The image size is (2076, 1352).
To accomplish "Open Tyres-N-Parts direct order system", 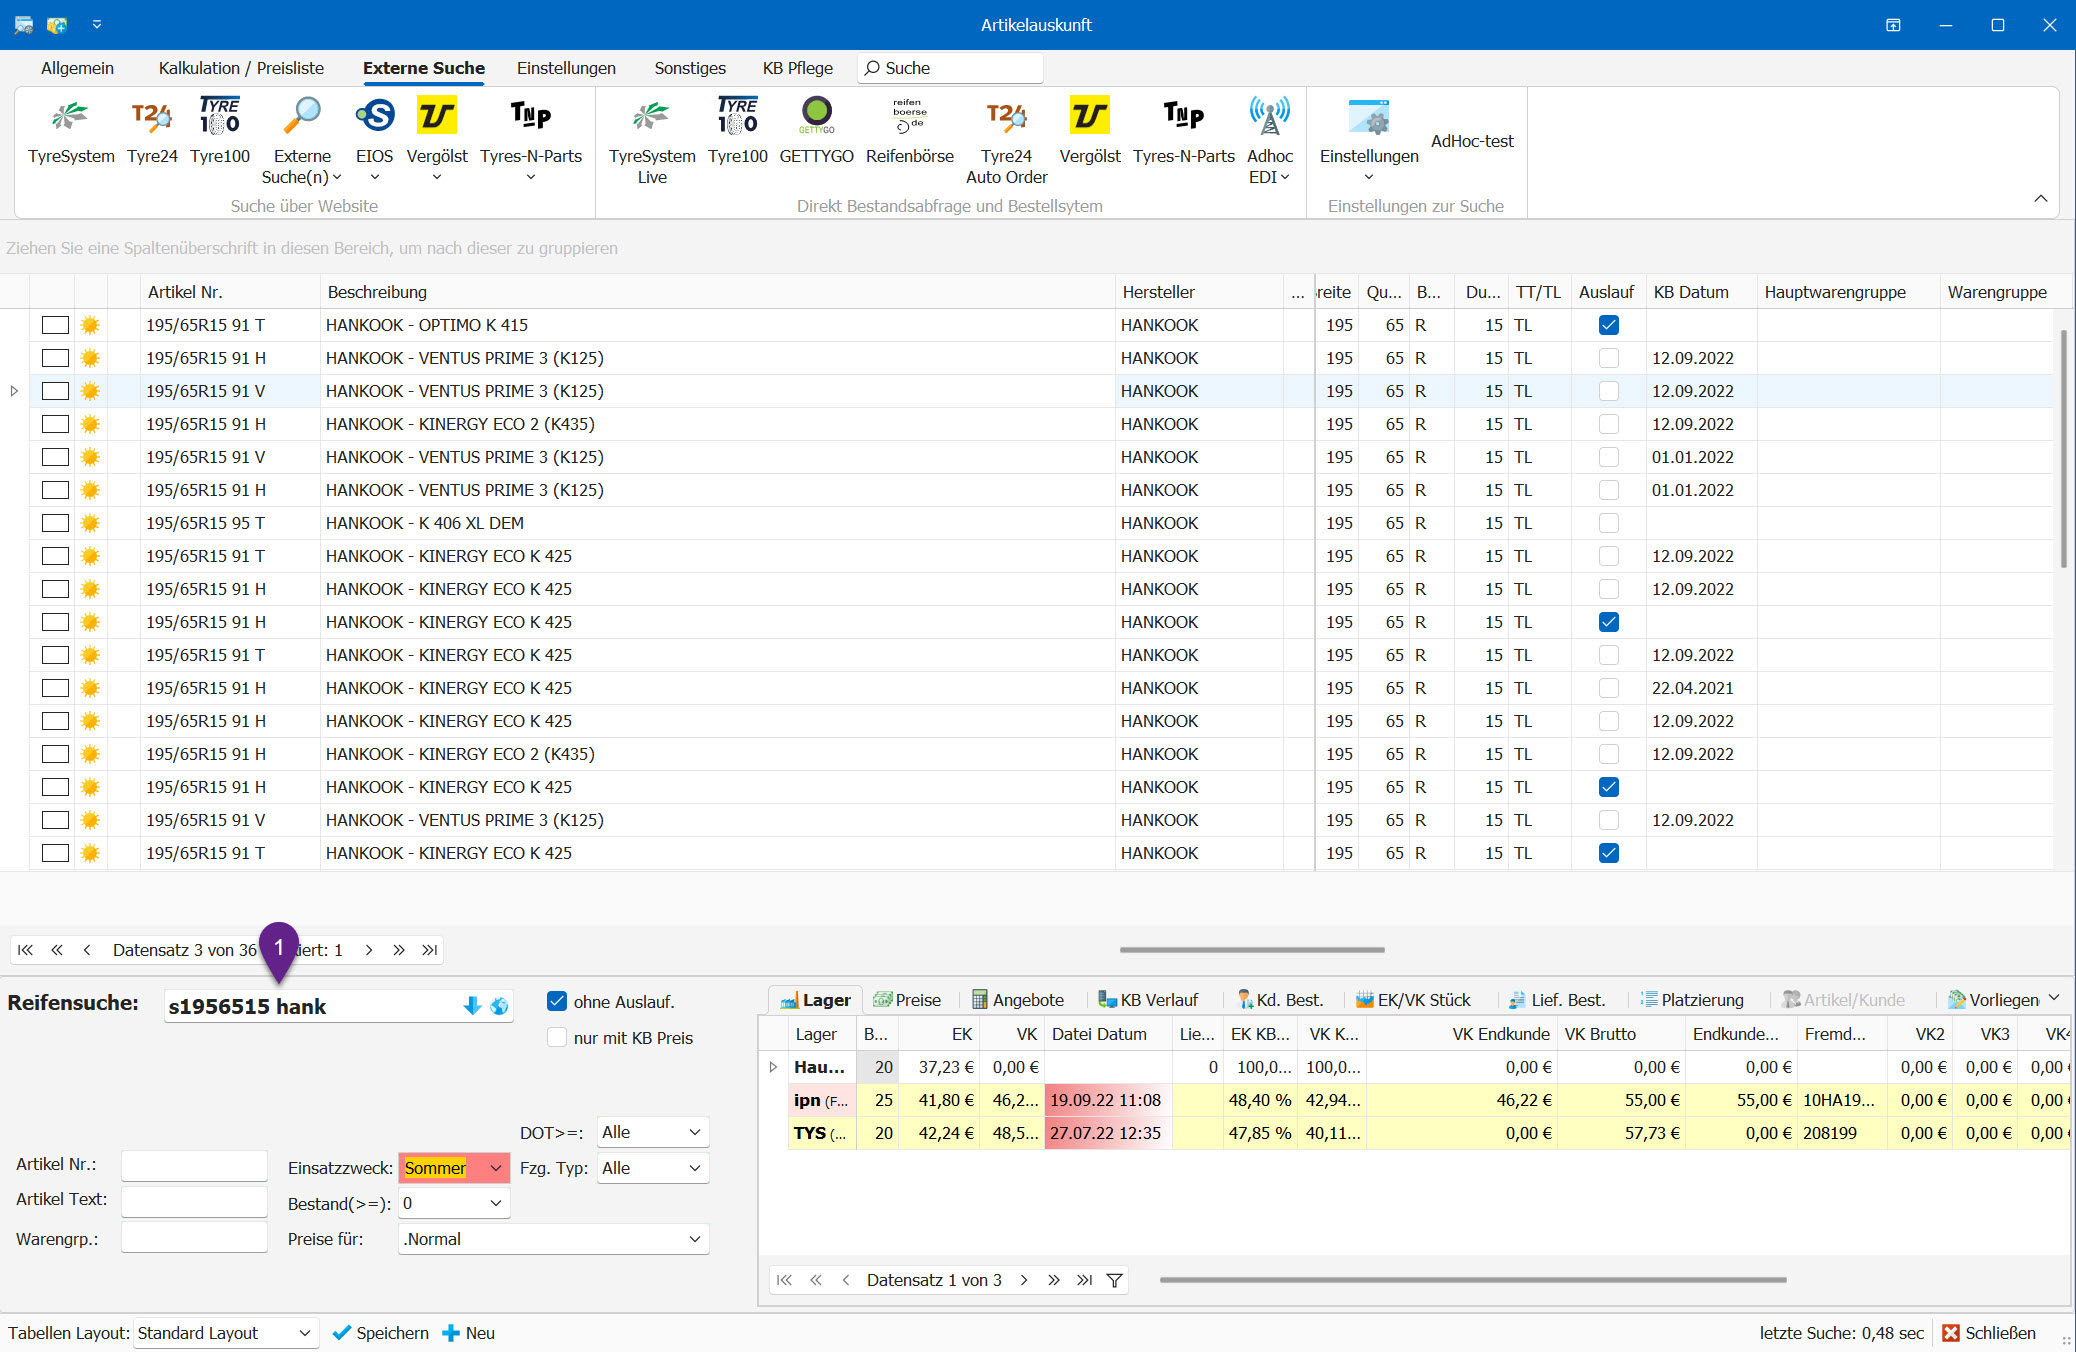I will pos(1184,131).
